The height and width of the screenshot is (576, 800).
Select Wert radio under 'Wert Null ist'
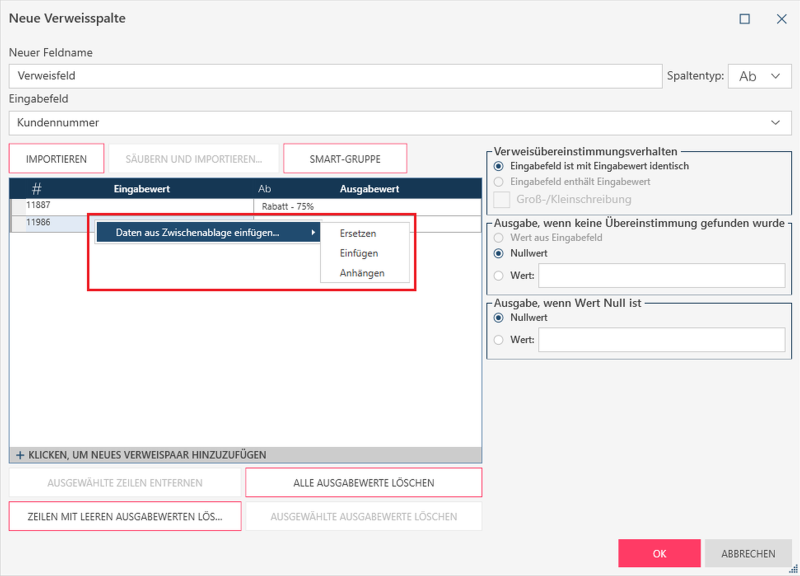point(499,340)
